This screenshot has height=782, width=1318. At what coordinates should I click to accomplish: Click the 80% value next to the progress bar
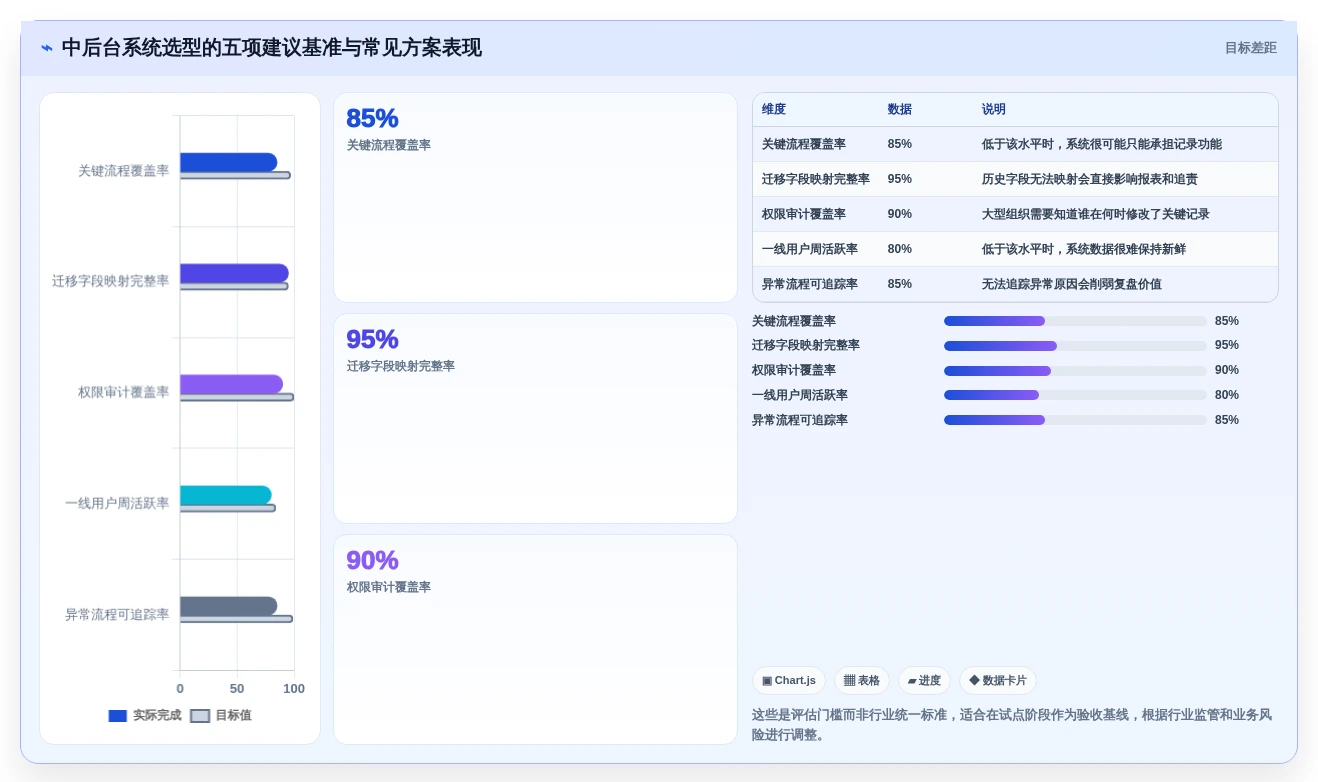click(1227, 395)
